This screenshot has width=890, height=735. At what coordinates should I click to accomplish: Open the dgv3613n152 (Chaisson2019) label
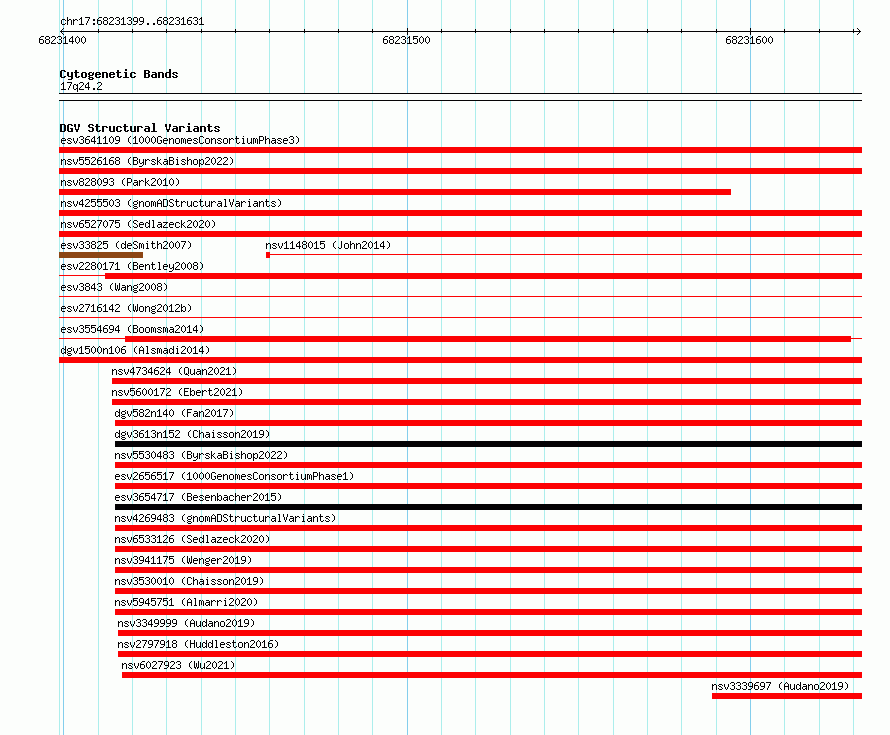point(192,434)
